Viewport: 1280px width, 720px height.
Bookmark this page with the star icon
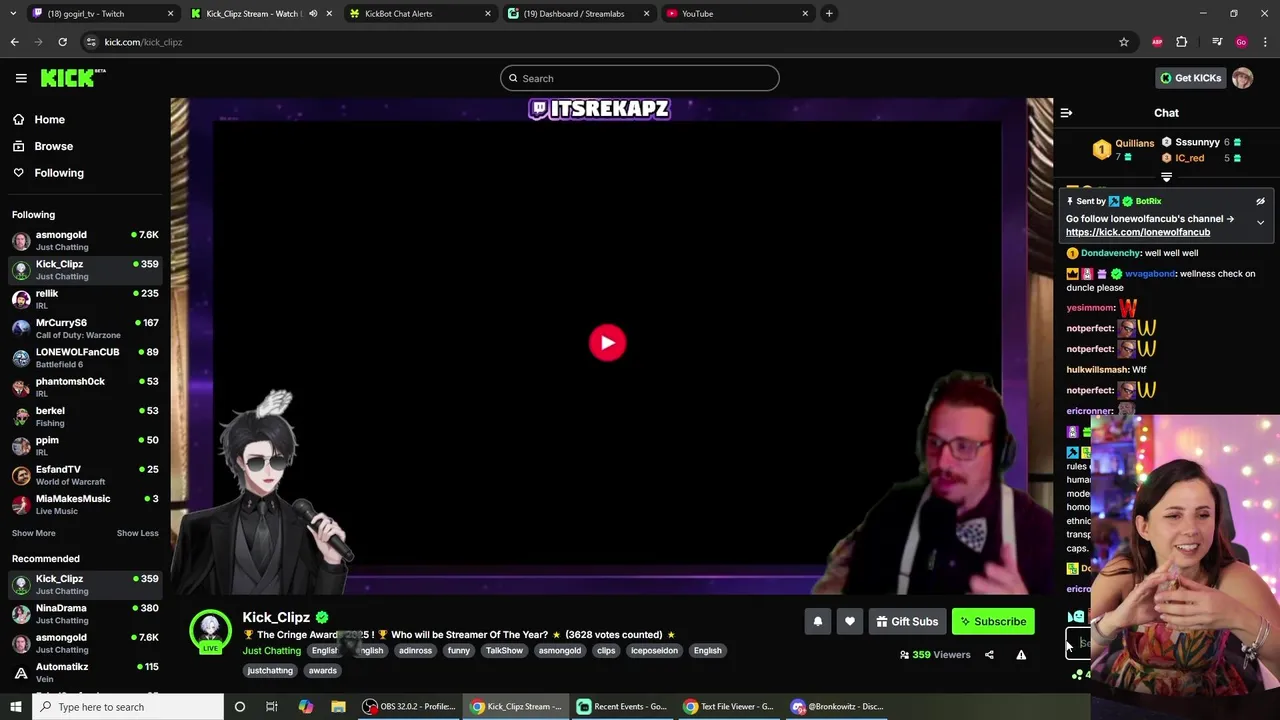pyautogui.click(x=1124, y=42)
